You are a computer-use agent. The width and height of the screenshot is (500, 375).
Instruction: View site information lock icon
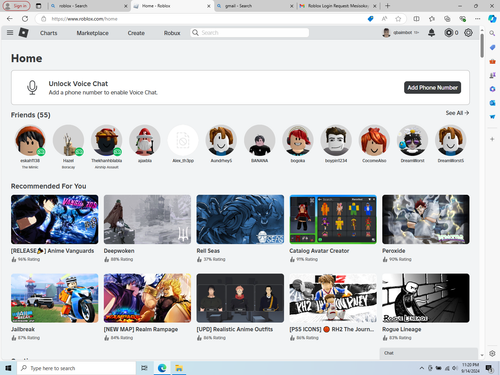click(43, 19)
